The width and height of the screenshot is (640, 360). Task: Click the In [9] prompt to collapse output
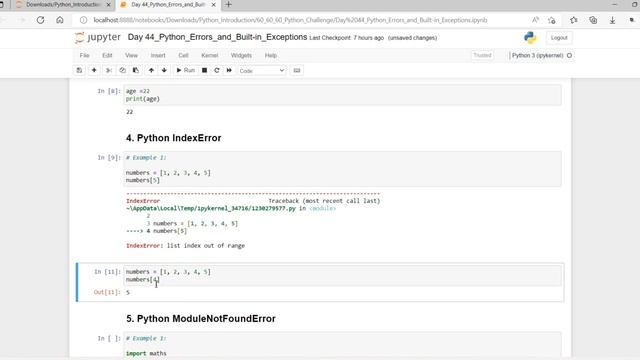[x=109, y=158]
